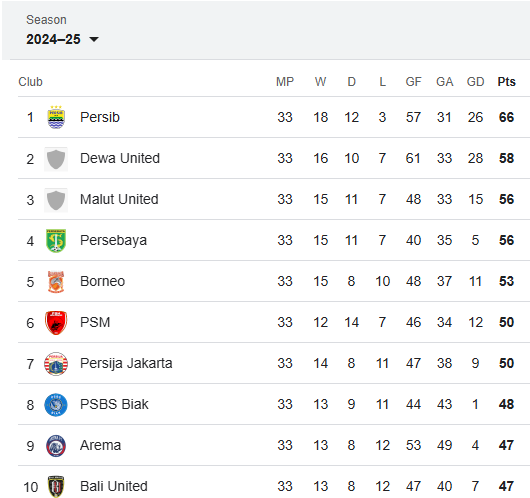Open the Persija Jakarta team name
Screen dimensions: 530x498
pyautogui.click(x=126, y=363)
